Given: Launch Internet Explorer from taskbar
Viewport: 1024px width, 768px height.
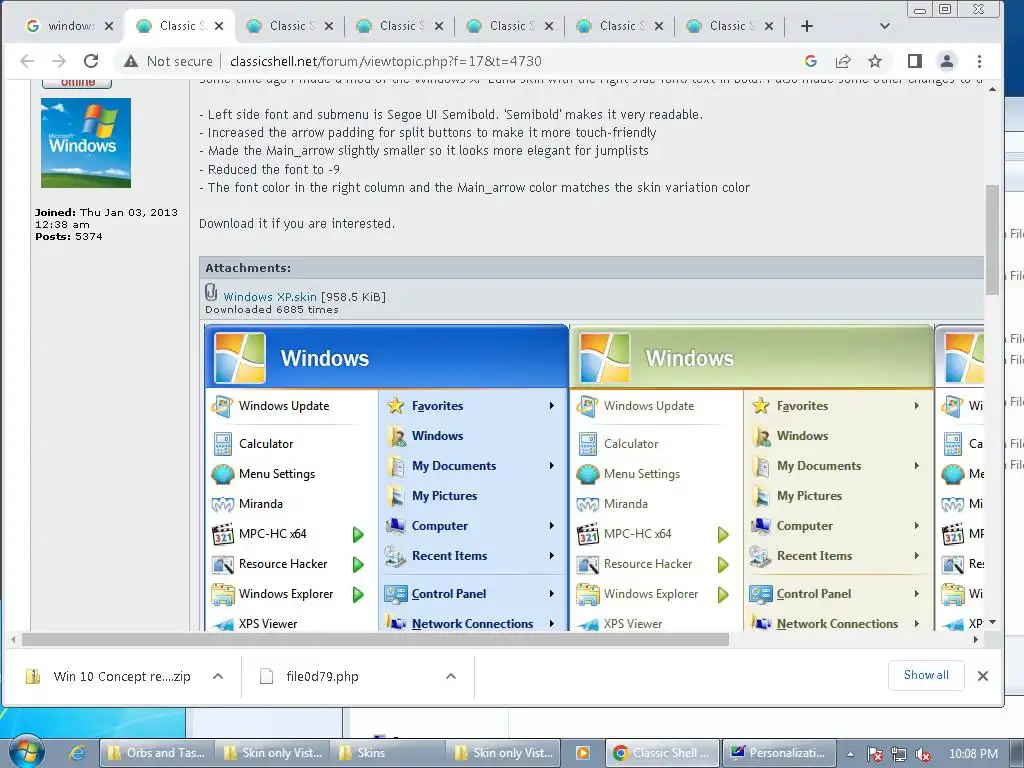Looking at the screenshot, I should [x=77, y=753].
